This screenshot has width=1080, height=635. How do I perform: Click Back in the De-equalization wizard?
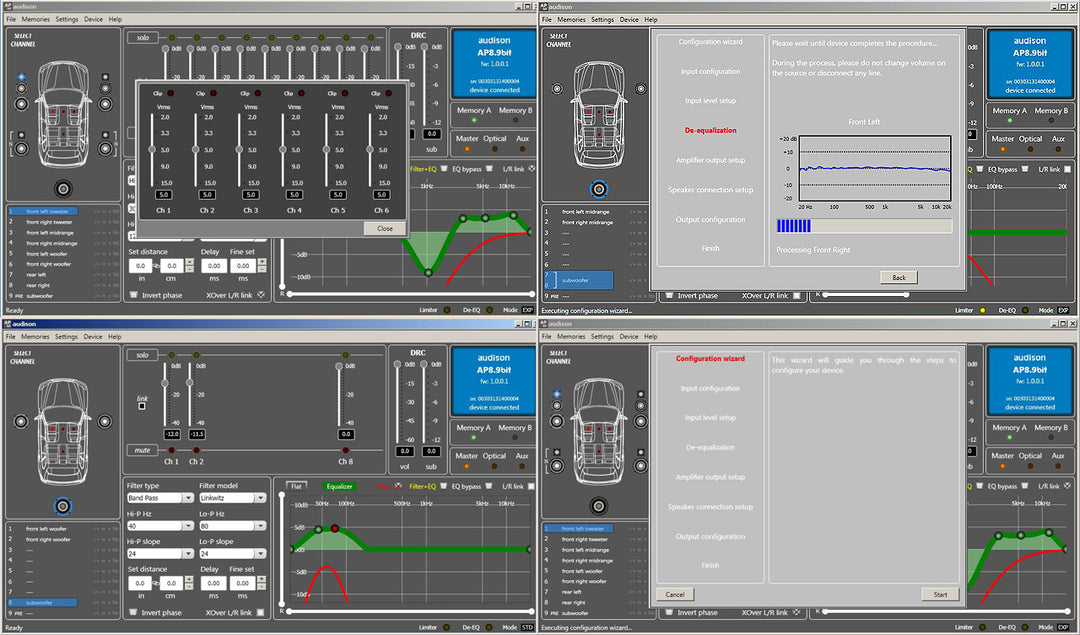(x=898, y=277)
